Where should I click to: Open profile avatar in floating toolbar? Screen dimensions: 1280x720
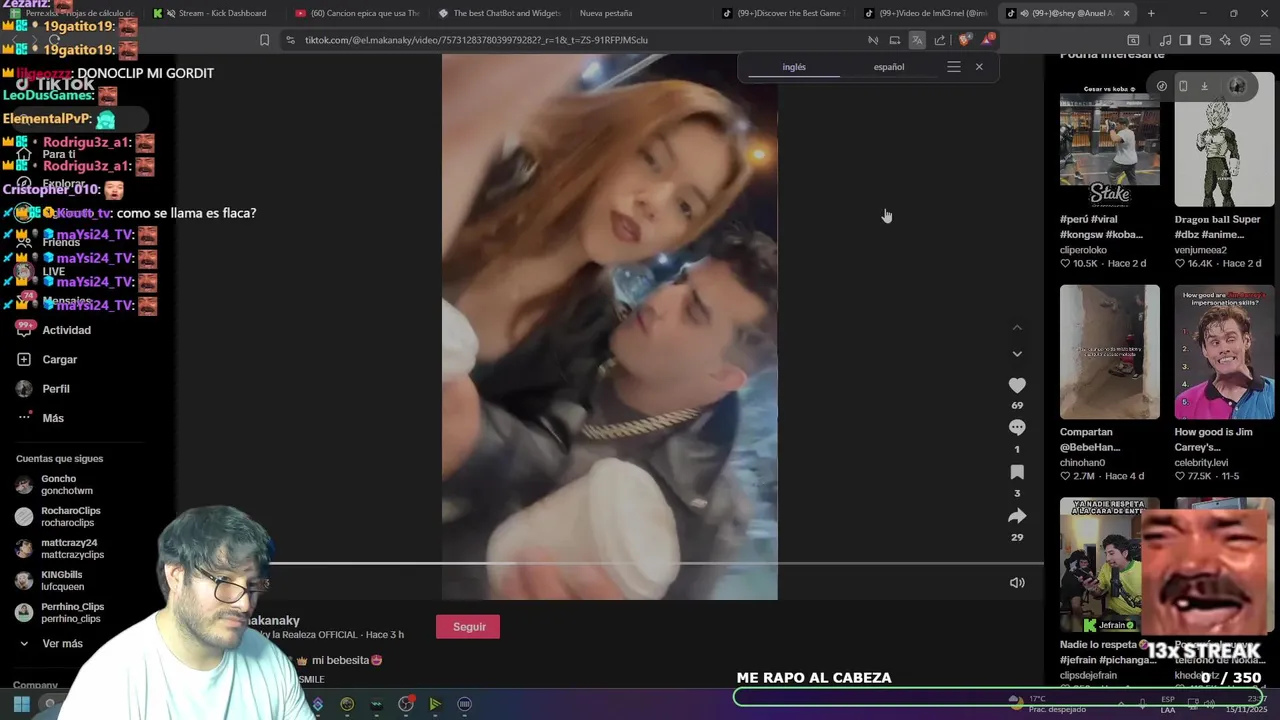(x=1237, y=86)
